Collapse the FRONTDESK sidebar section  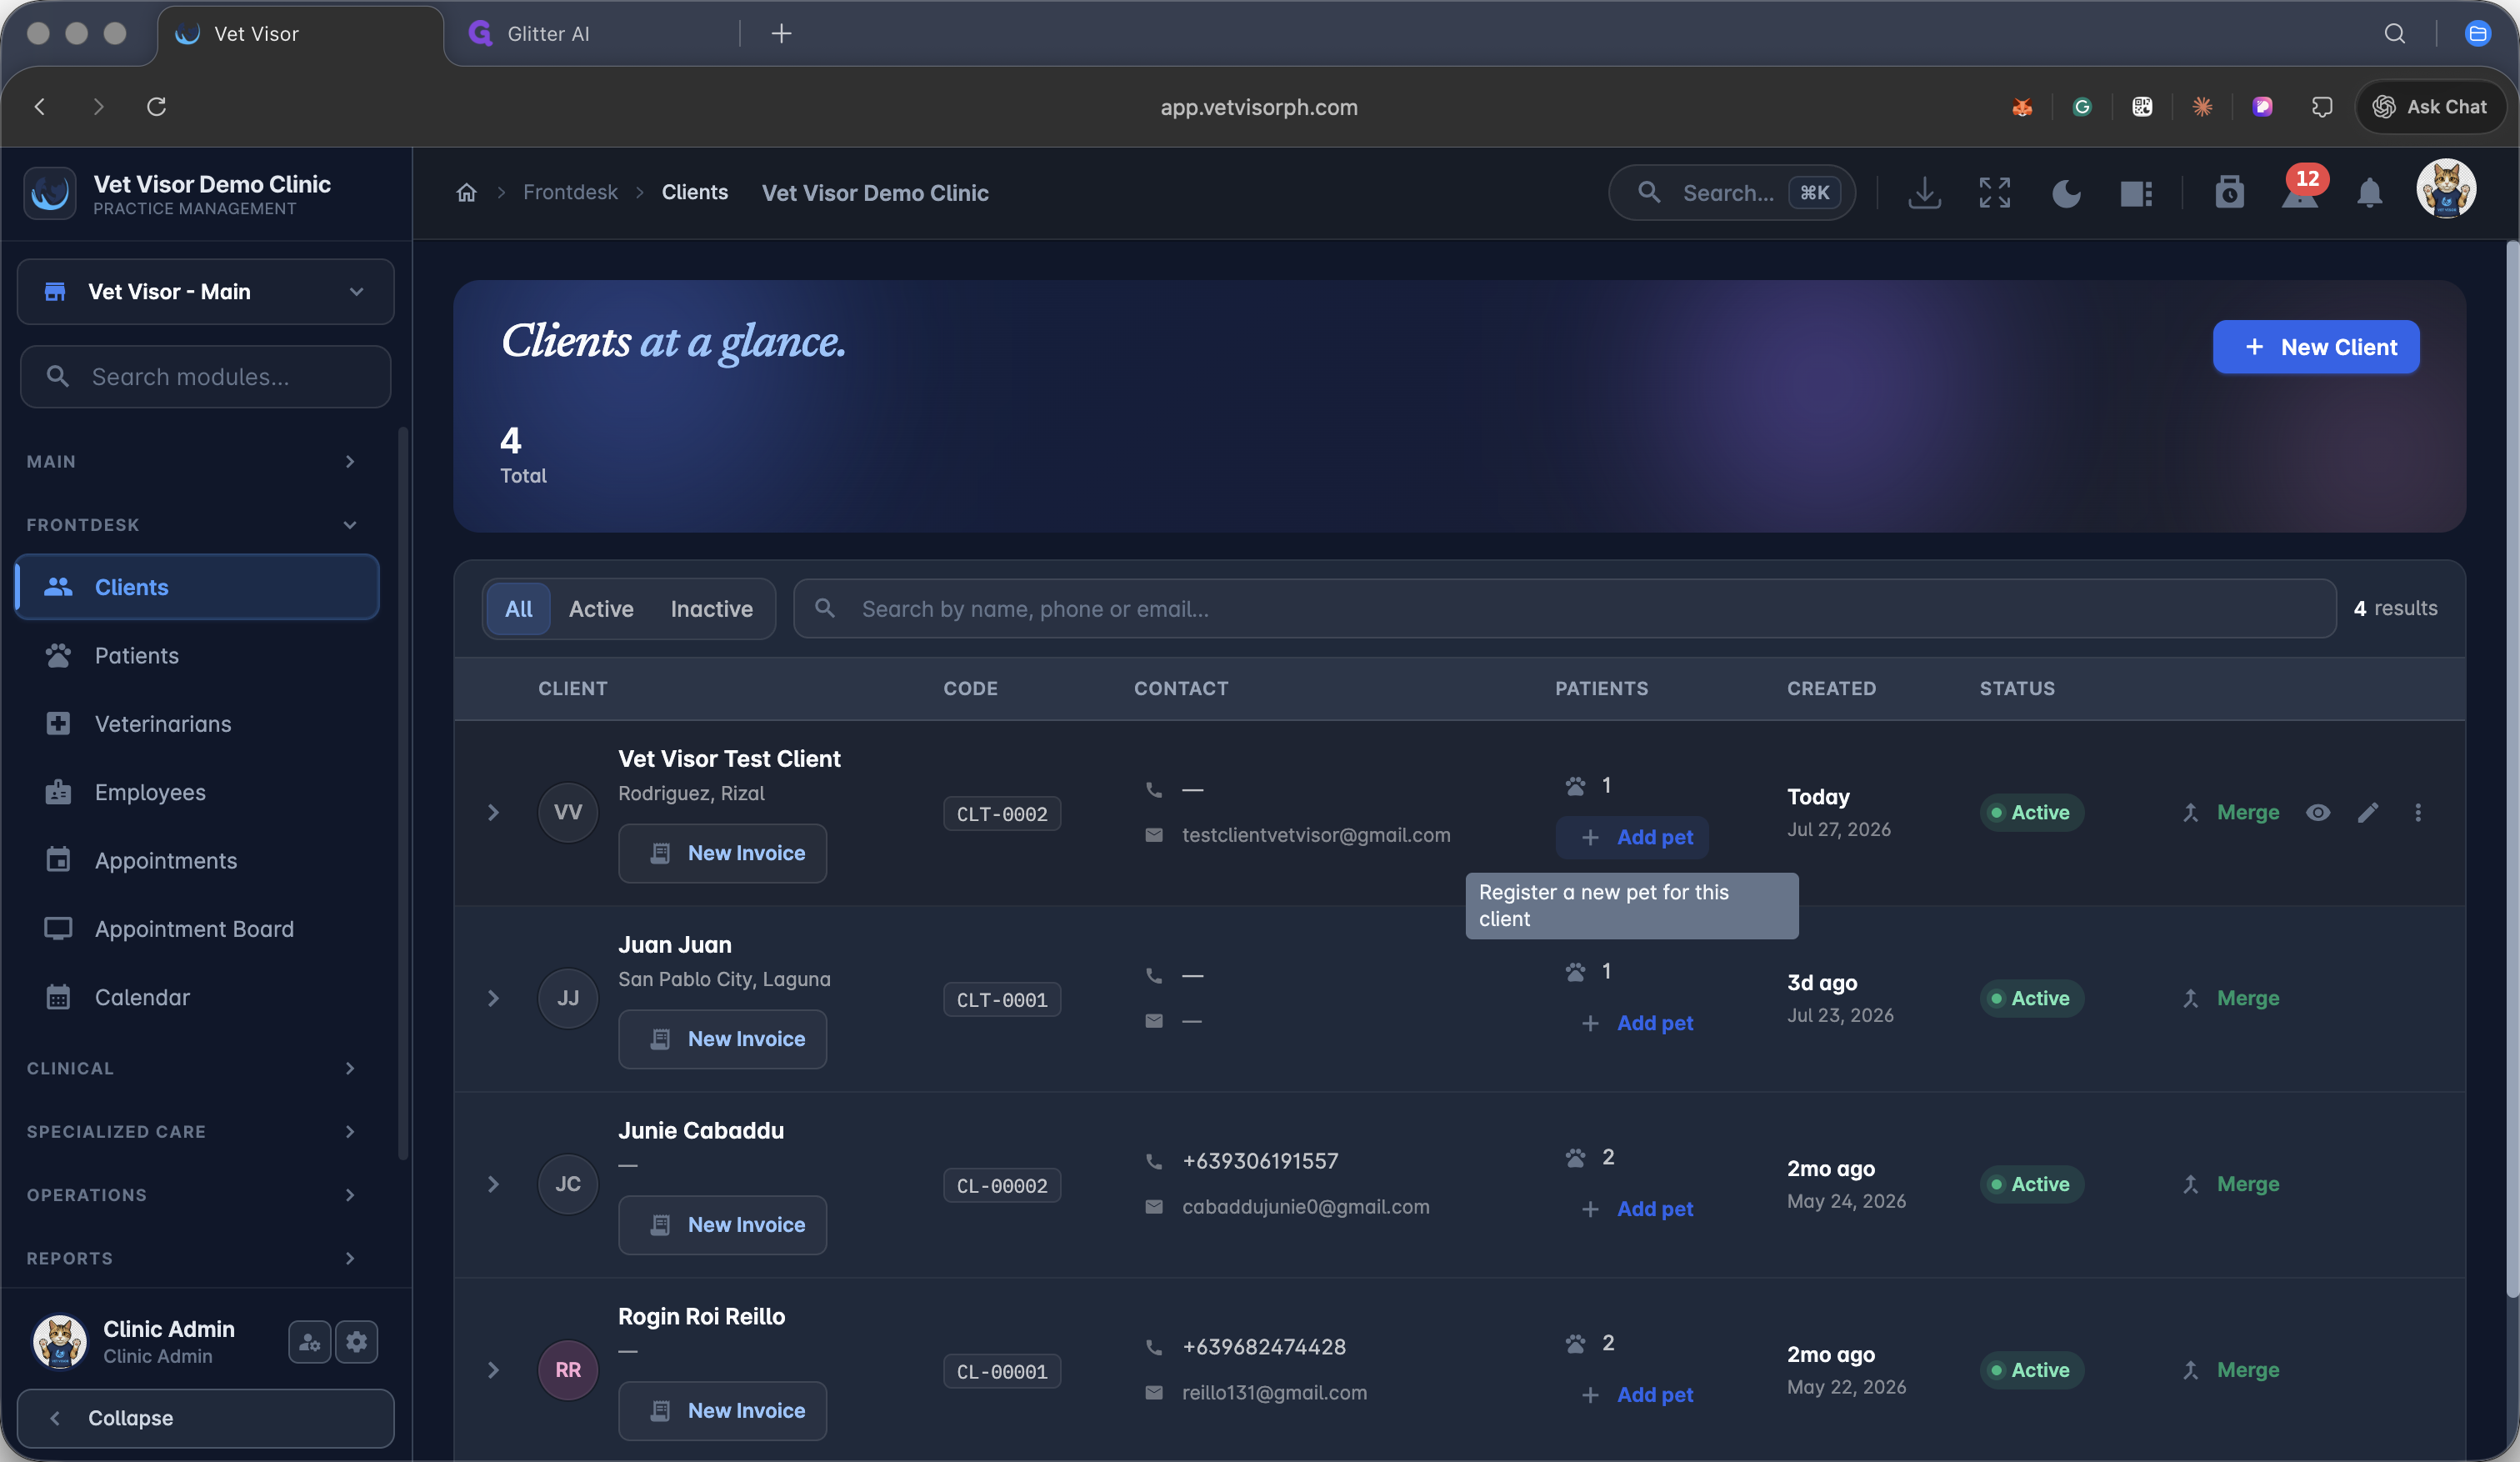point(192,524)
